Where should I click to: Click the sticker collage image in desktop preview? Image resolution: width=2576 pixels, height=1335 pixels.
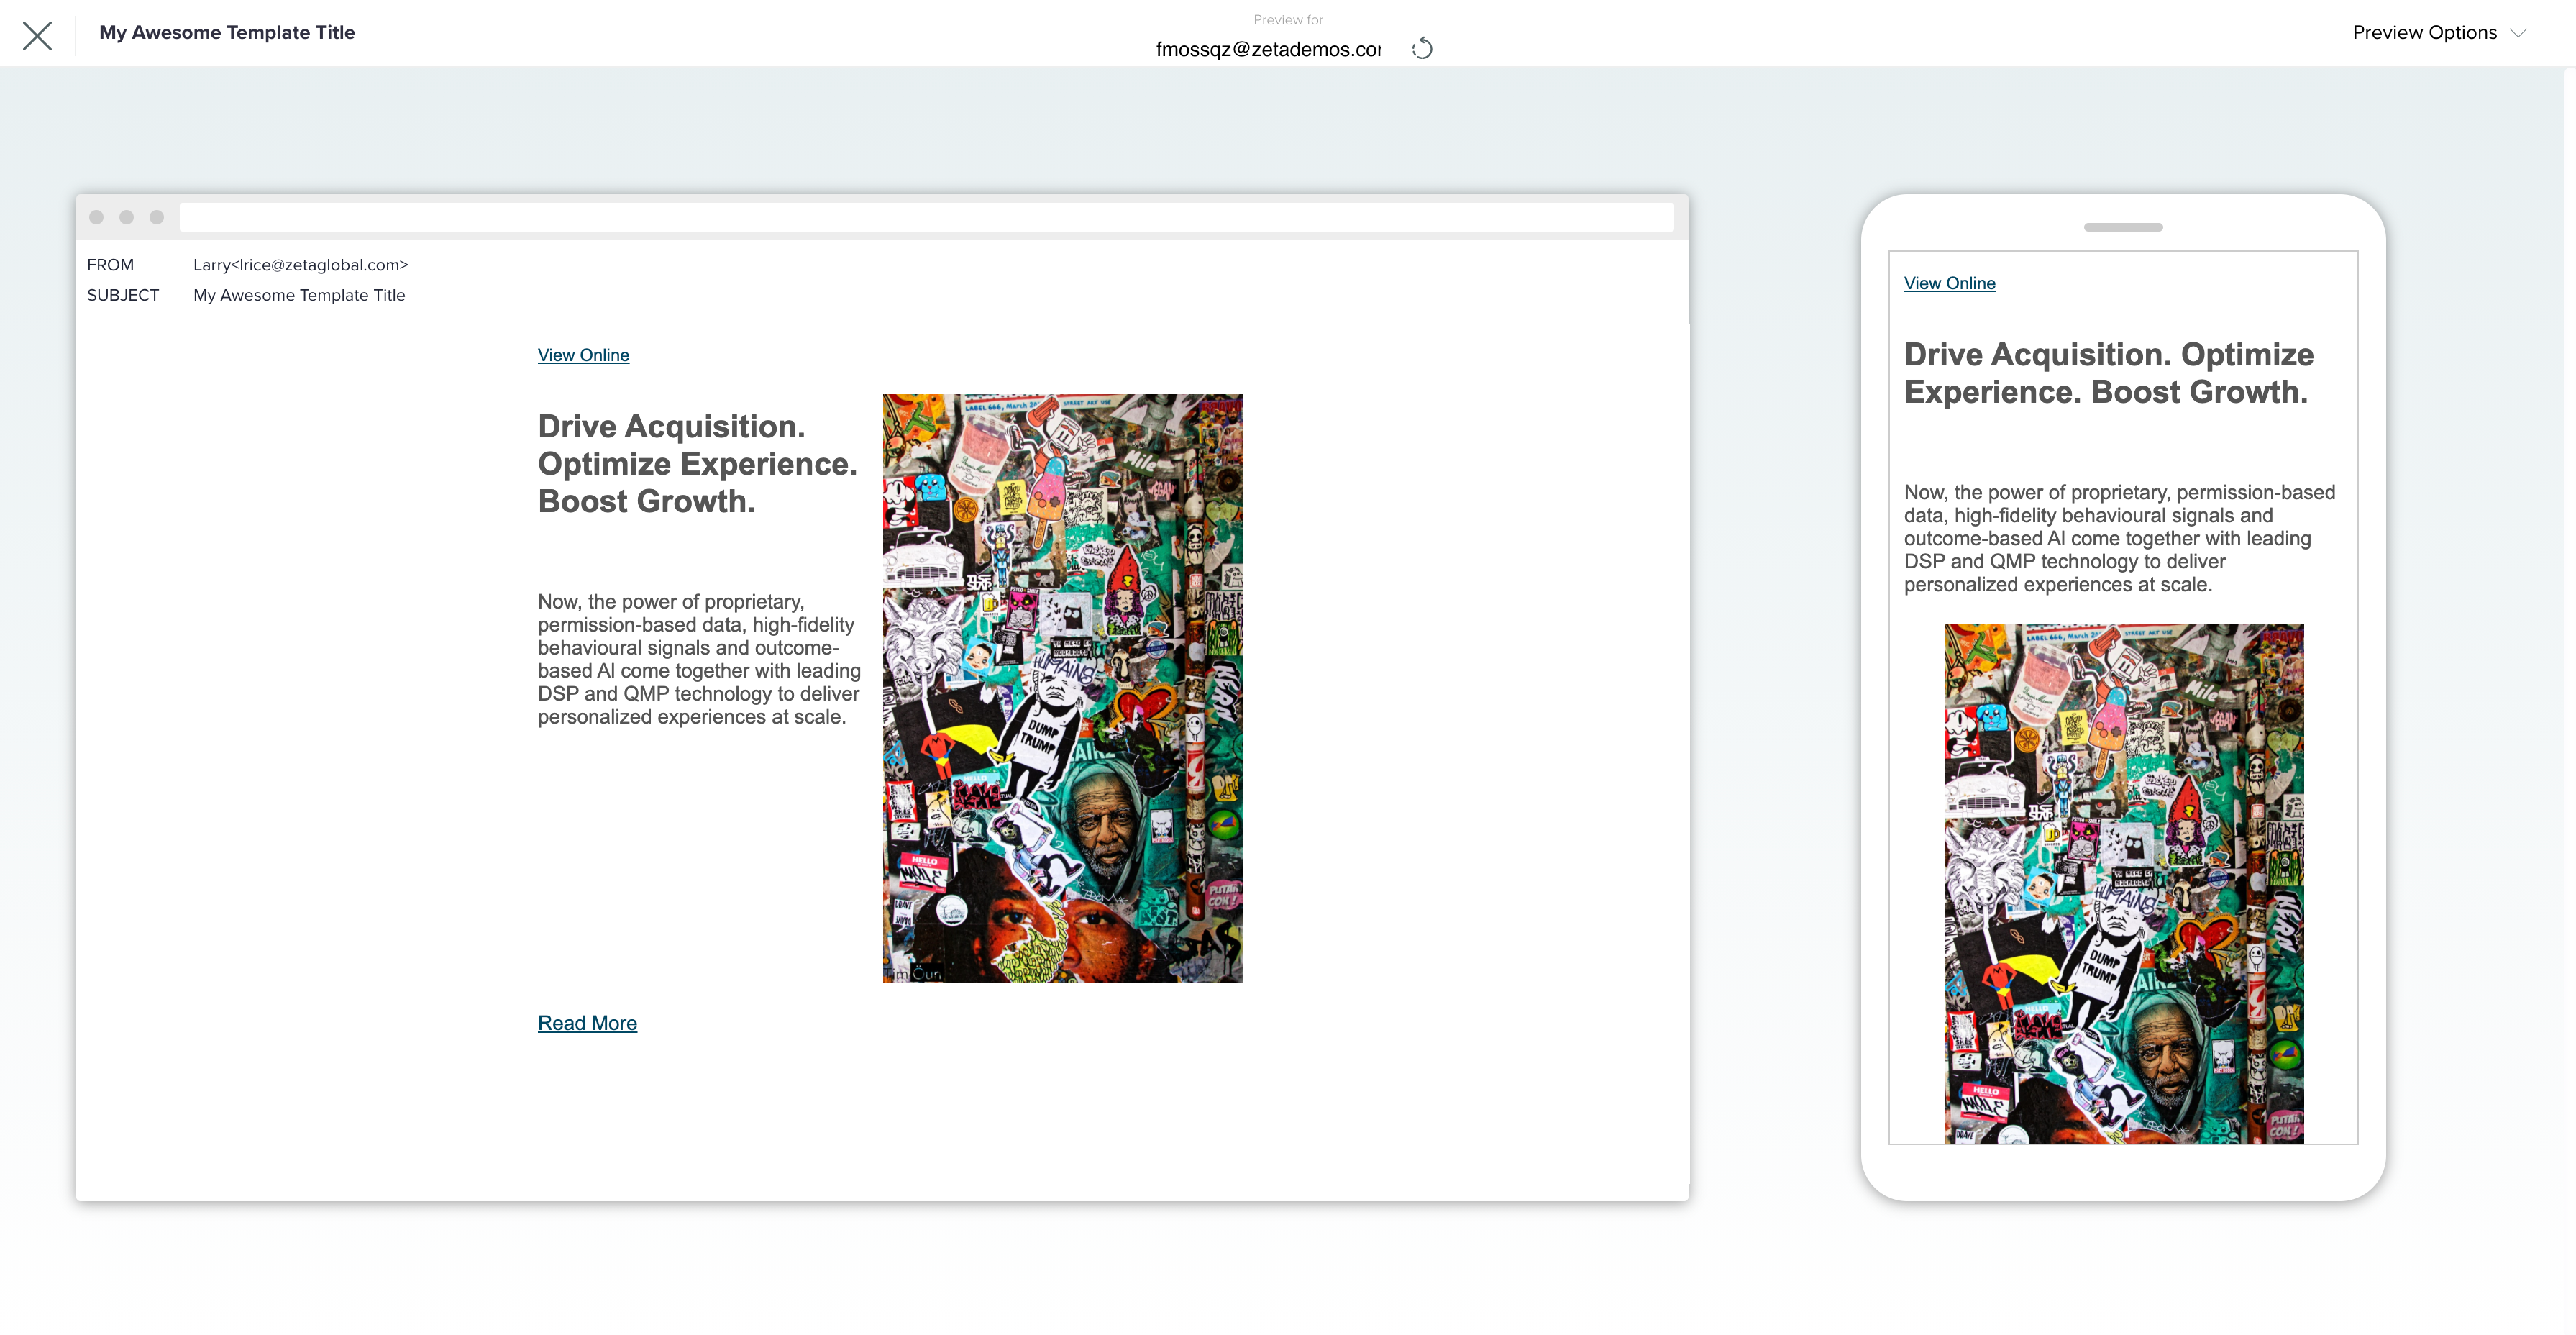[x=1062, y=688]
